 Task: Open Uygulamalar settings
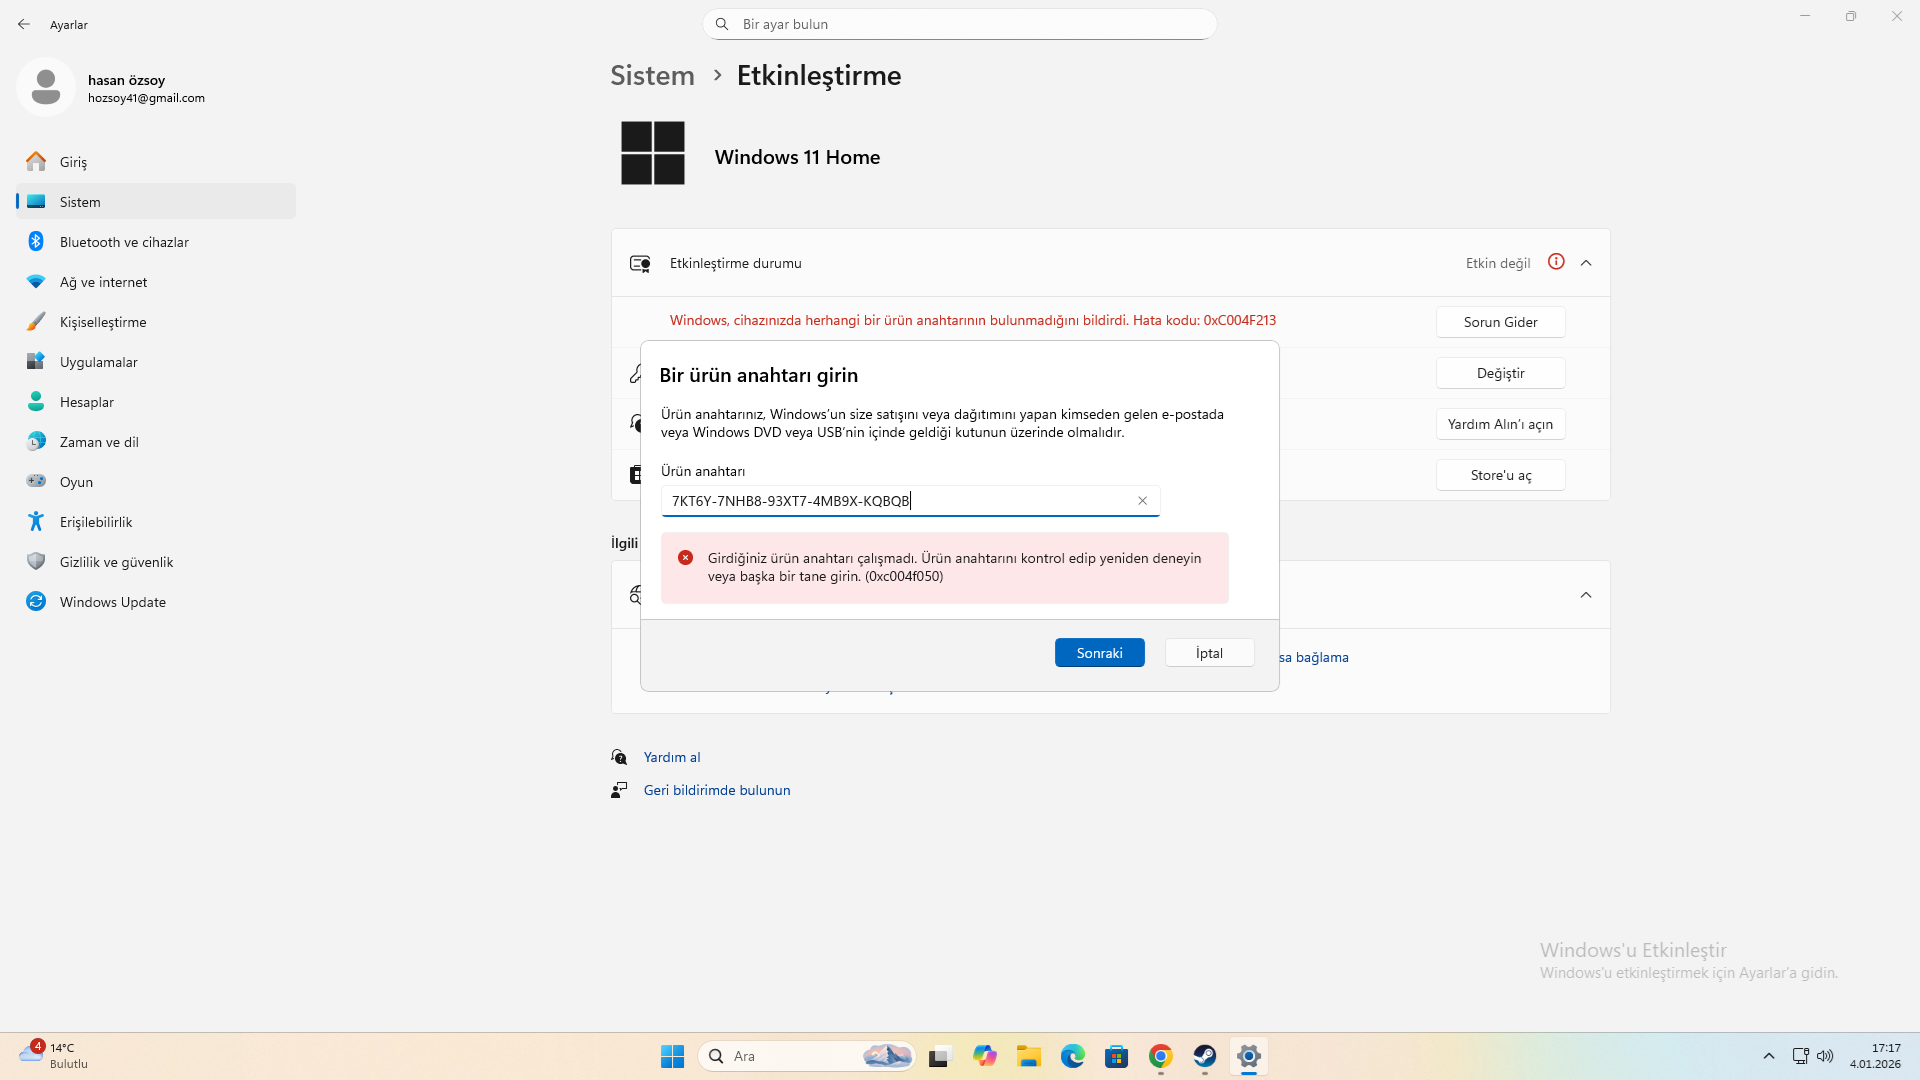click(x=156, y=361)
